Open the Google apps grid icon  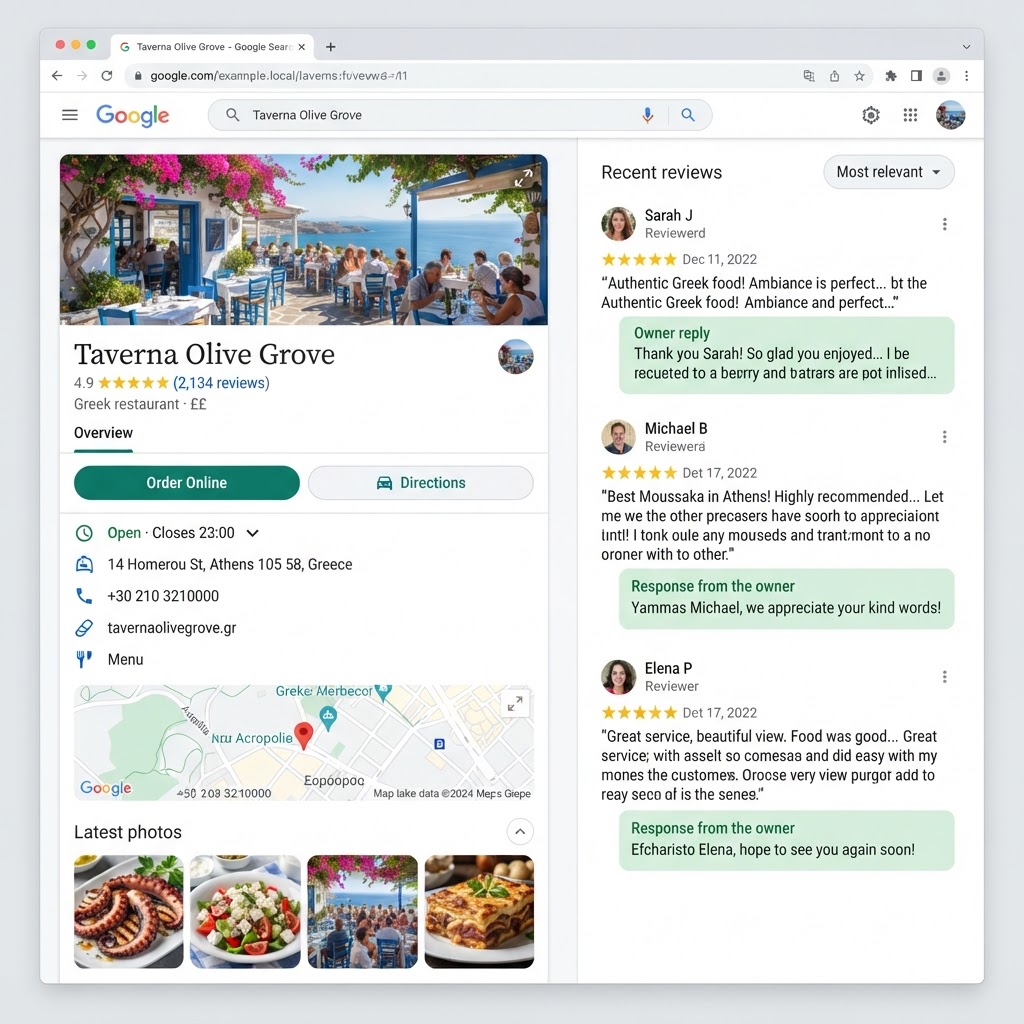[x=910, y=116]
